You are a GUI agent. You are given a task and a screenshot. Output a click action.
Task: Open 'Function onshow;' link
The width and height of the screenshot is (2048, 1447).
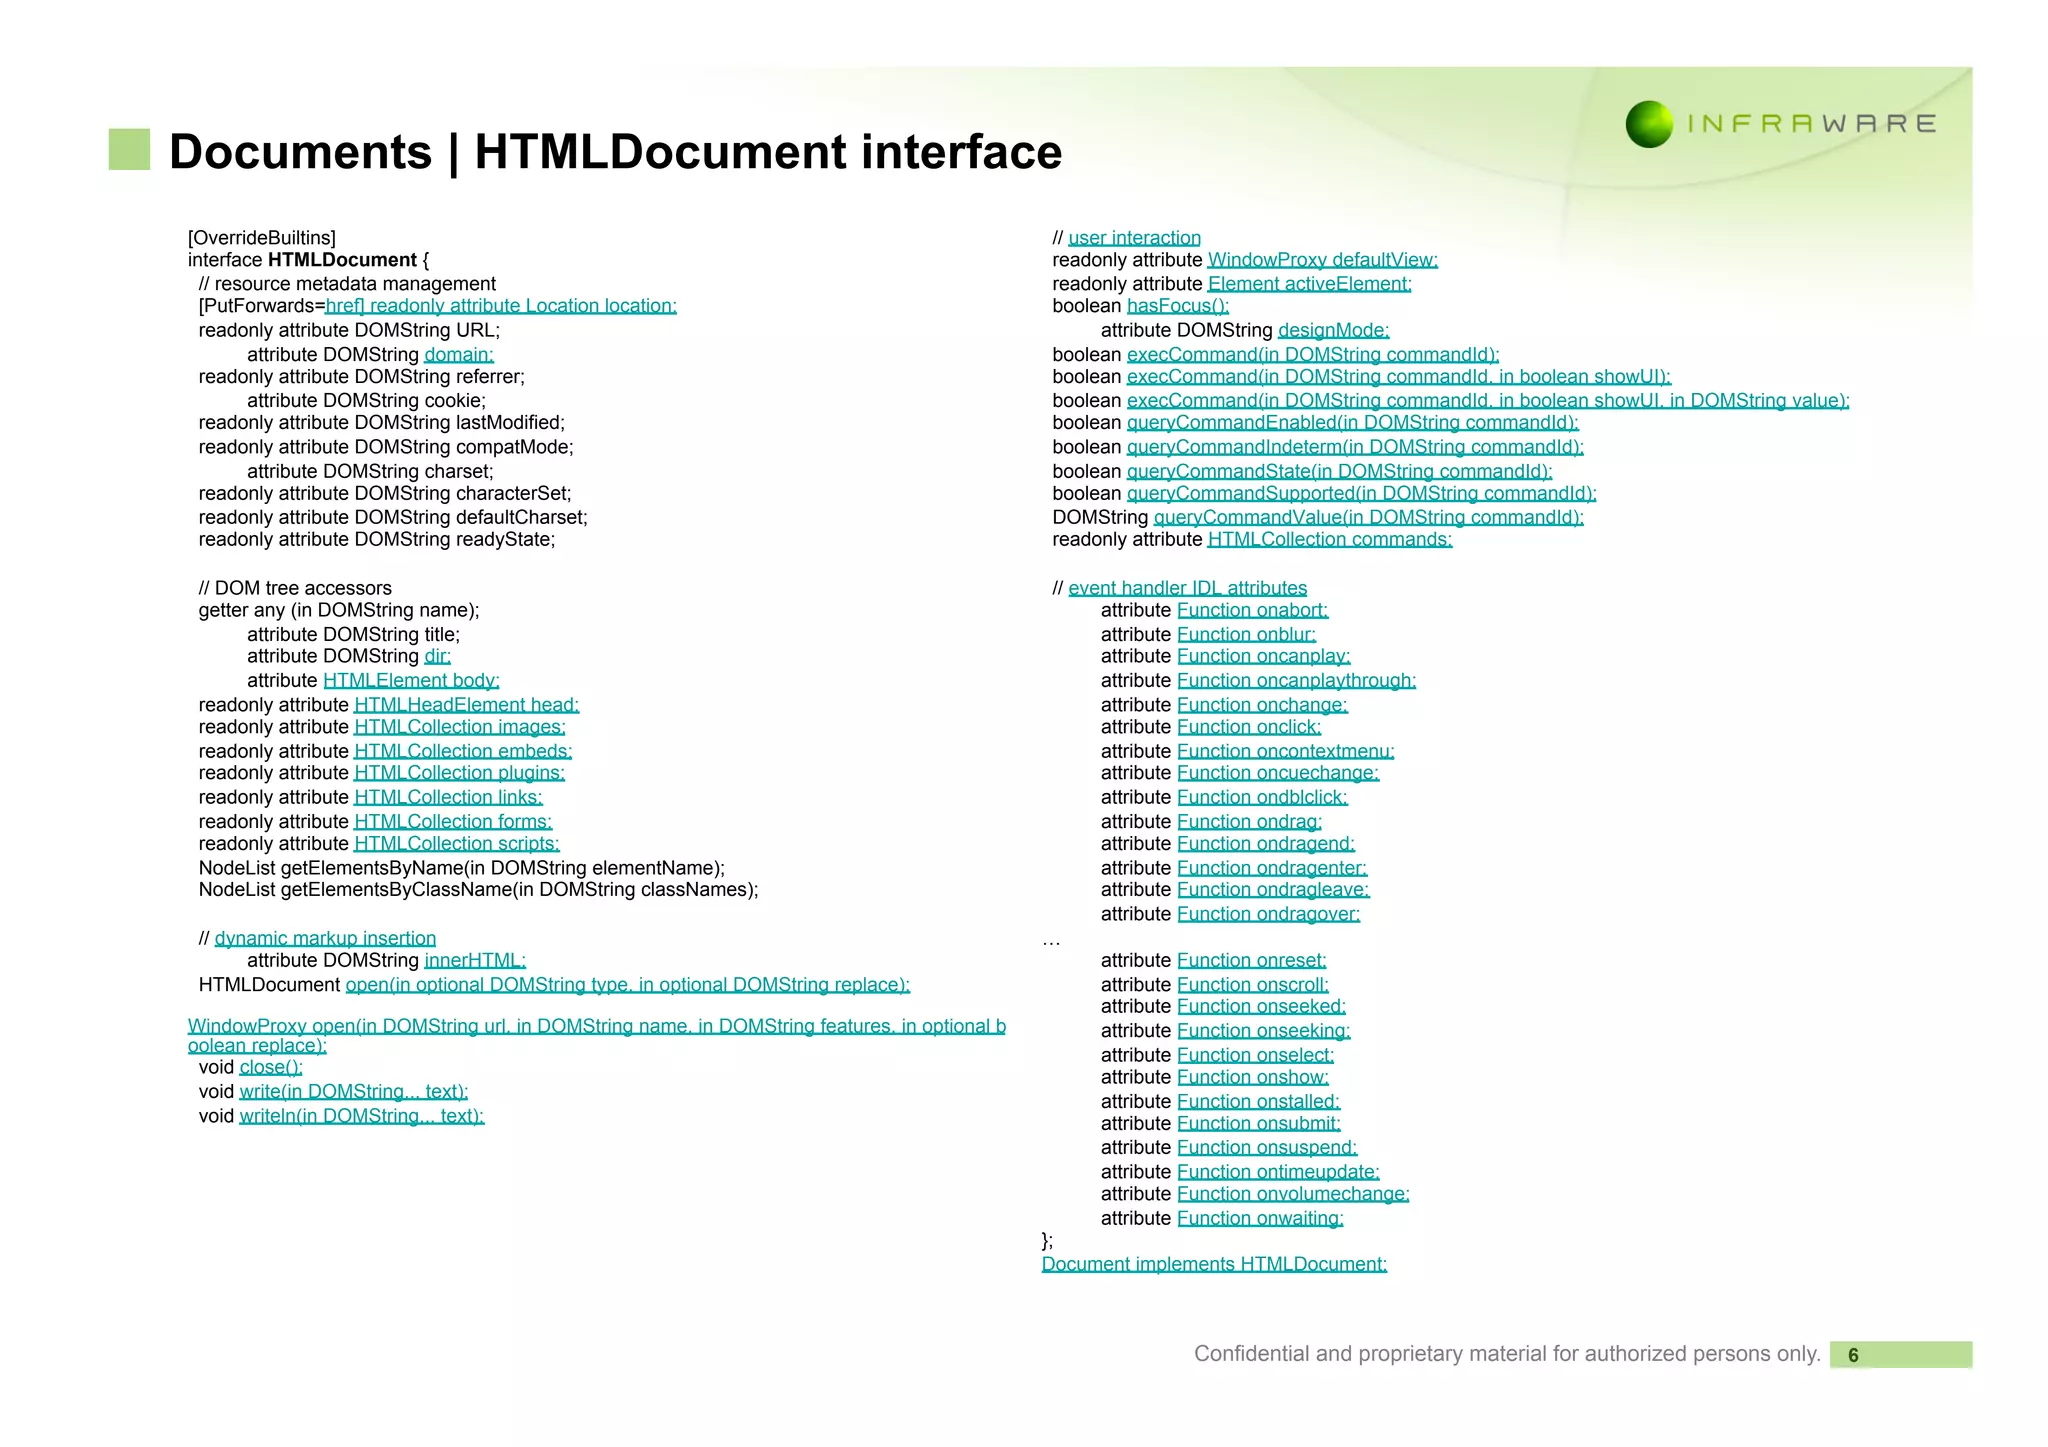pos(1253,1077)
